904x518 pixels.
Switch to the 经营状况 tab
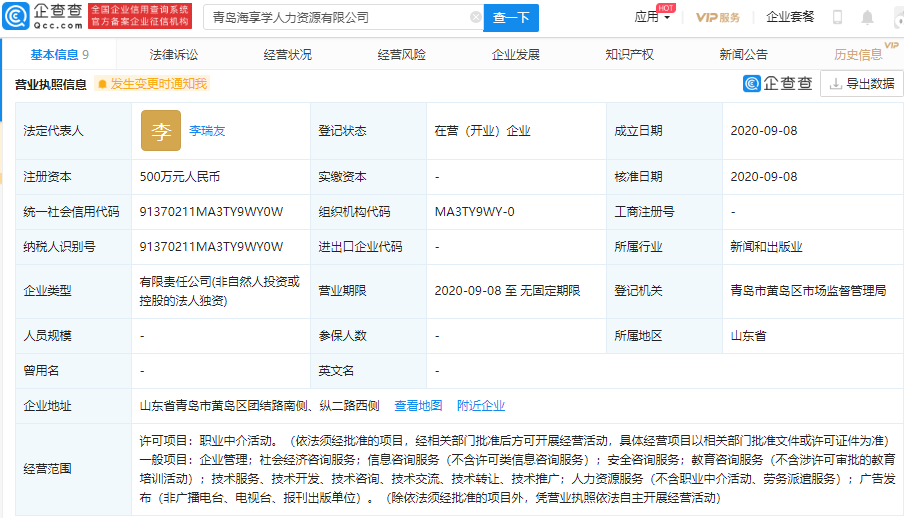point(288,55)
